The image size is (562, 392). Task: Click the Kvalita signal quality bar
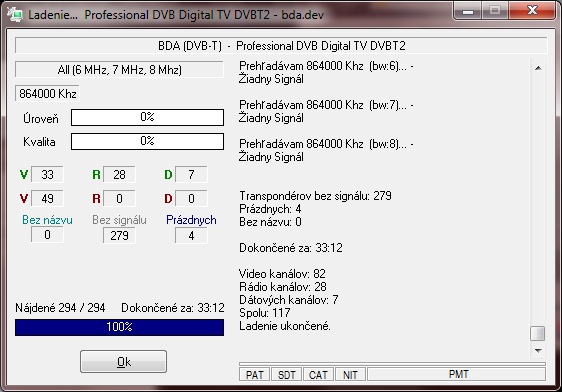click(147, 141)
